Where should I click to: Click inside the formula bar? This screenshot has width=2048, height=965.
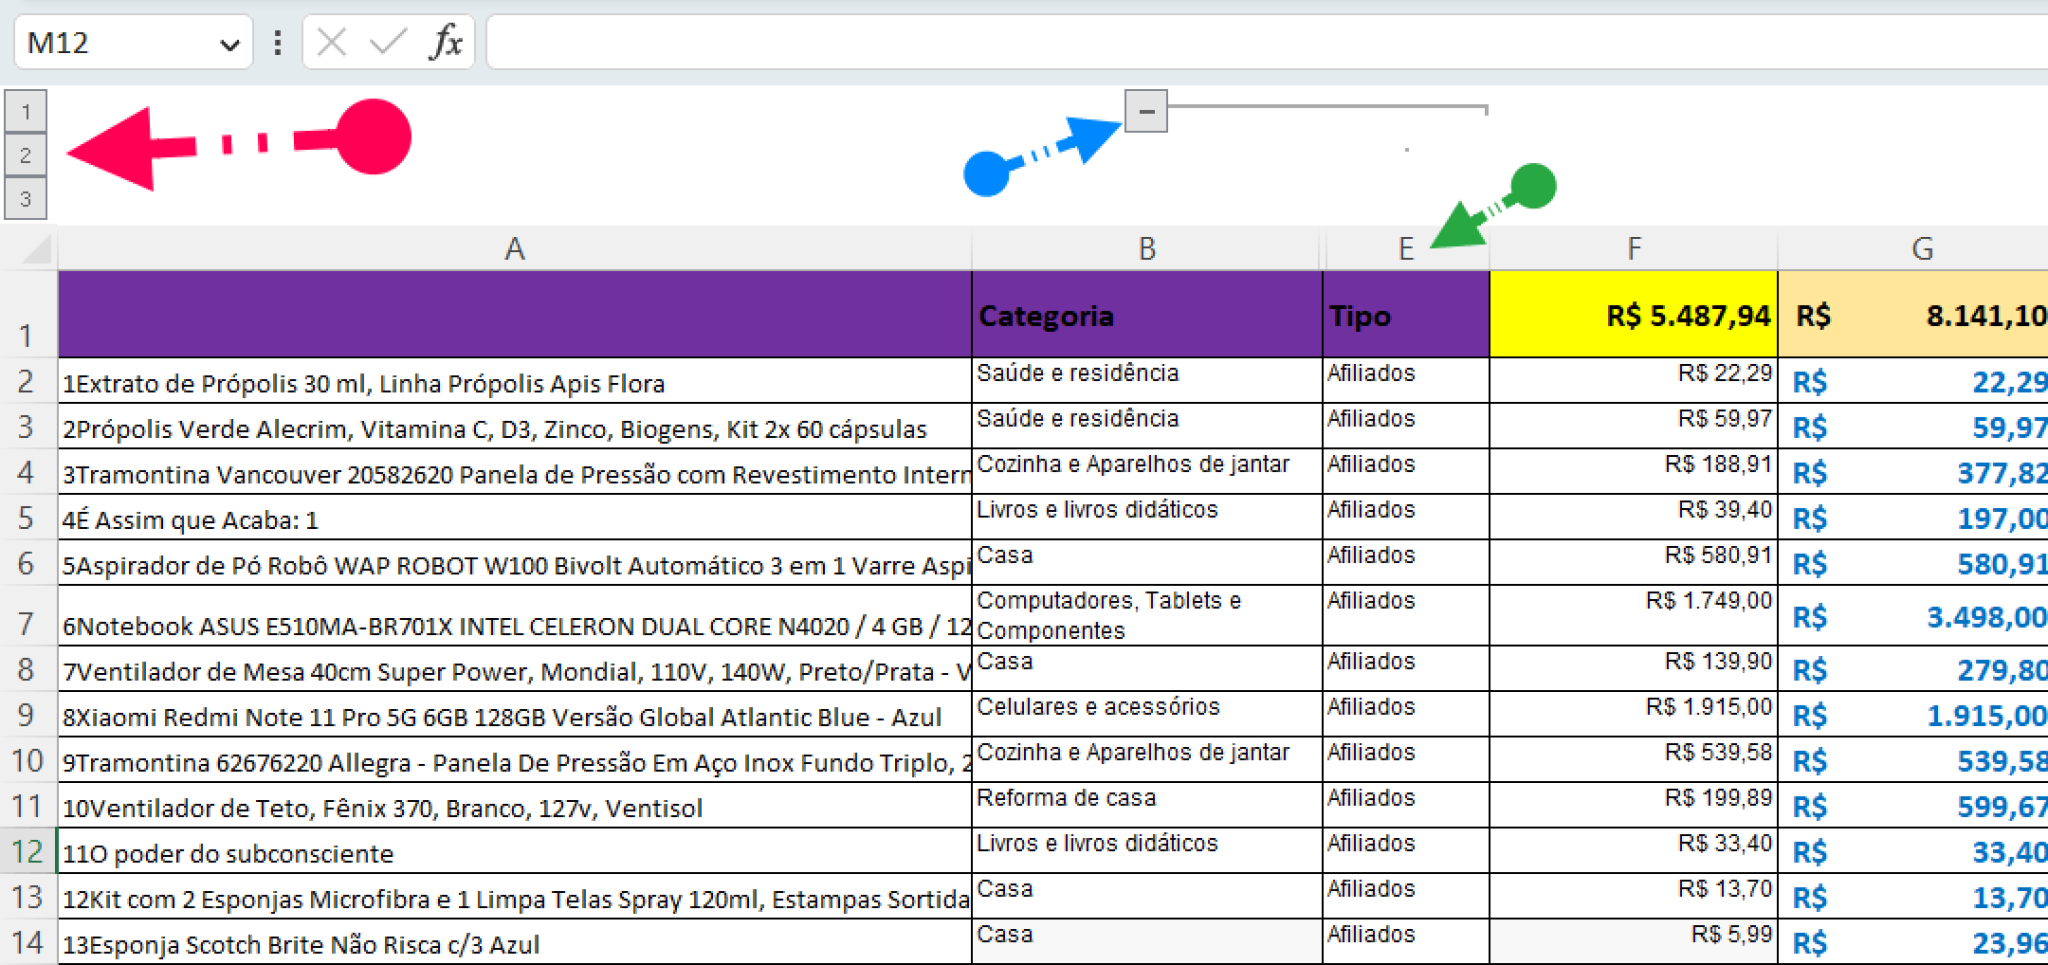pos(1000,42)
